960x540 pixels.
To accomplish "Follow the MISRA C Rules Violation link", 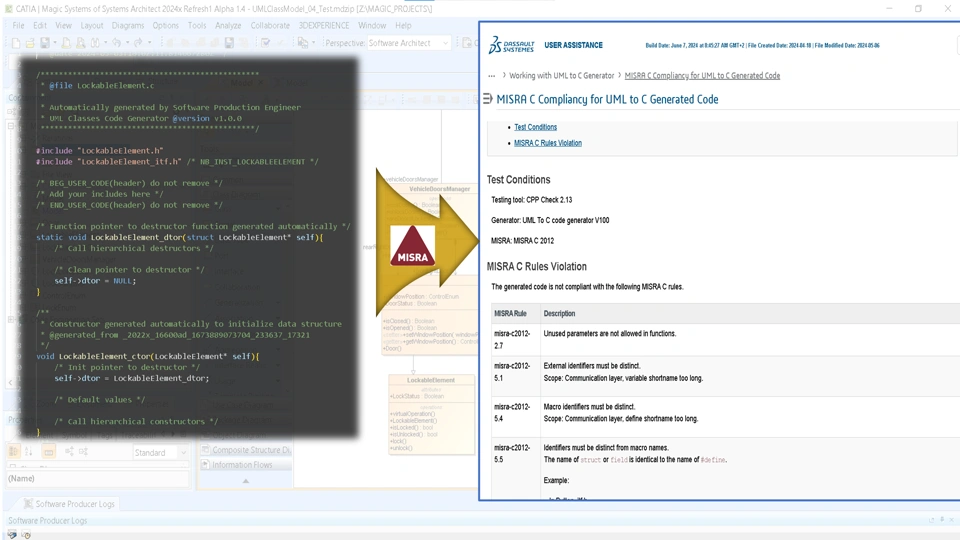I will click(547, 143).
